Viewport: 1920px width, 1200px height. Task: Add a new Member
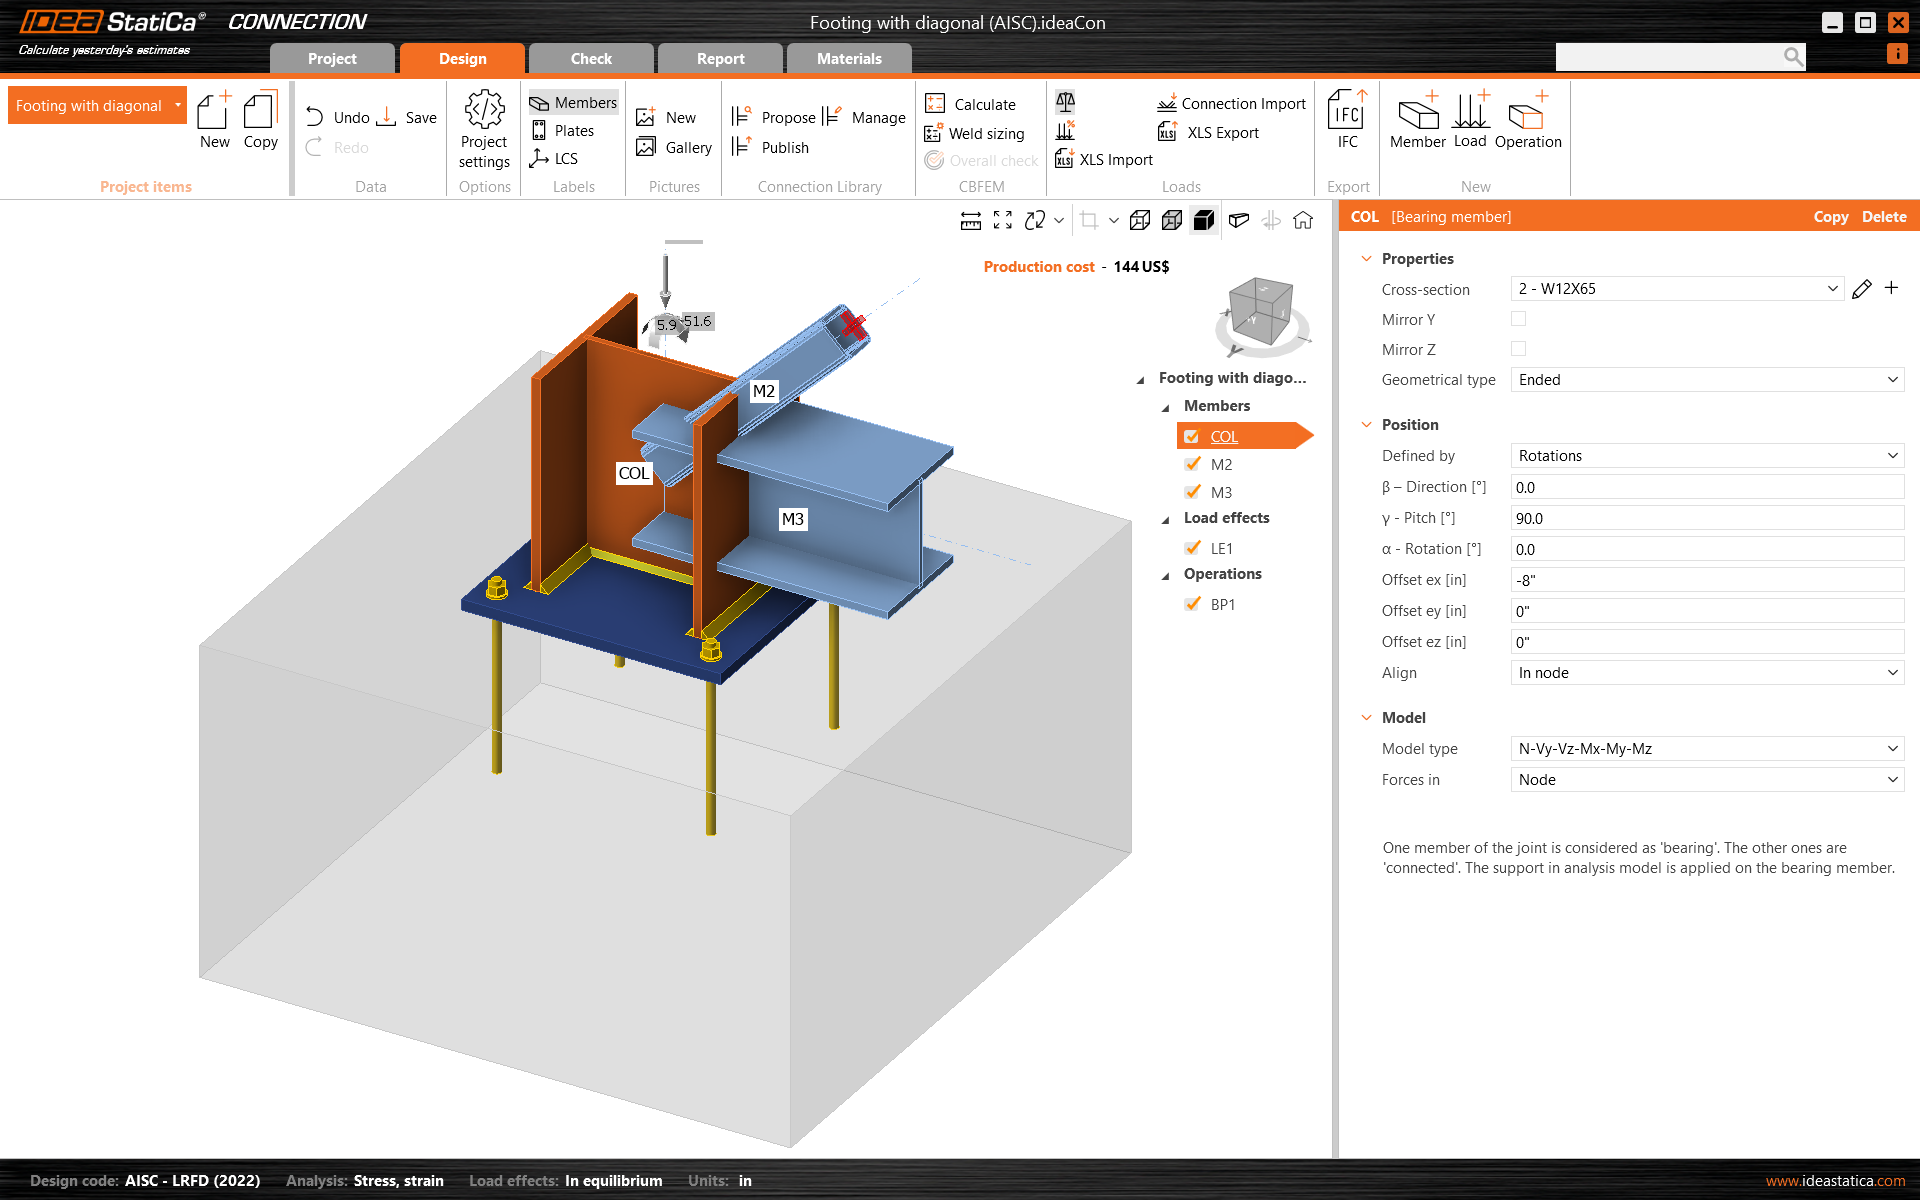pyautogui.click(x=1417, y=113)
